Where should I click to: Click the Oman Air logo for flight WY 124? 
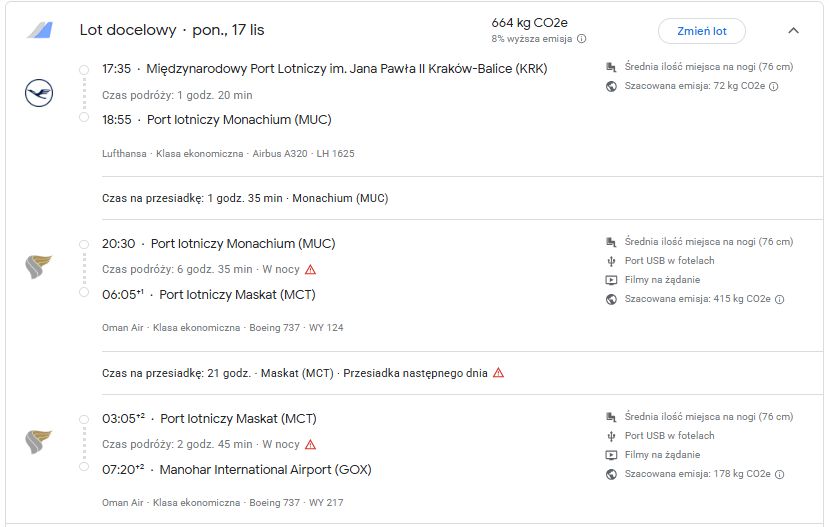coord(39,266)
